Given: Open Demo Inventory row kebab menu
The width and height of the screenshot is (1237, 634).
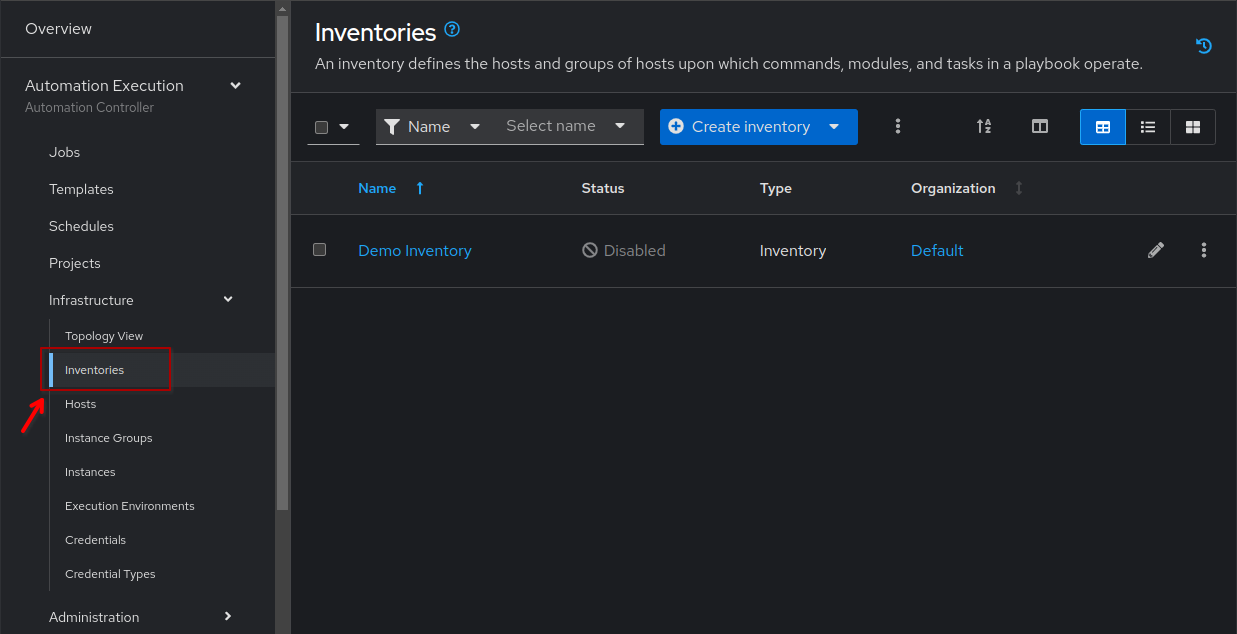Looking at the screenshot, I should click(1204, 250).
